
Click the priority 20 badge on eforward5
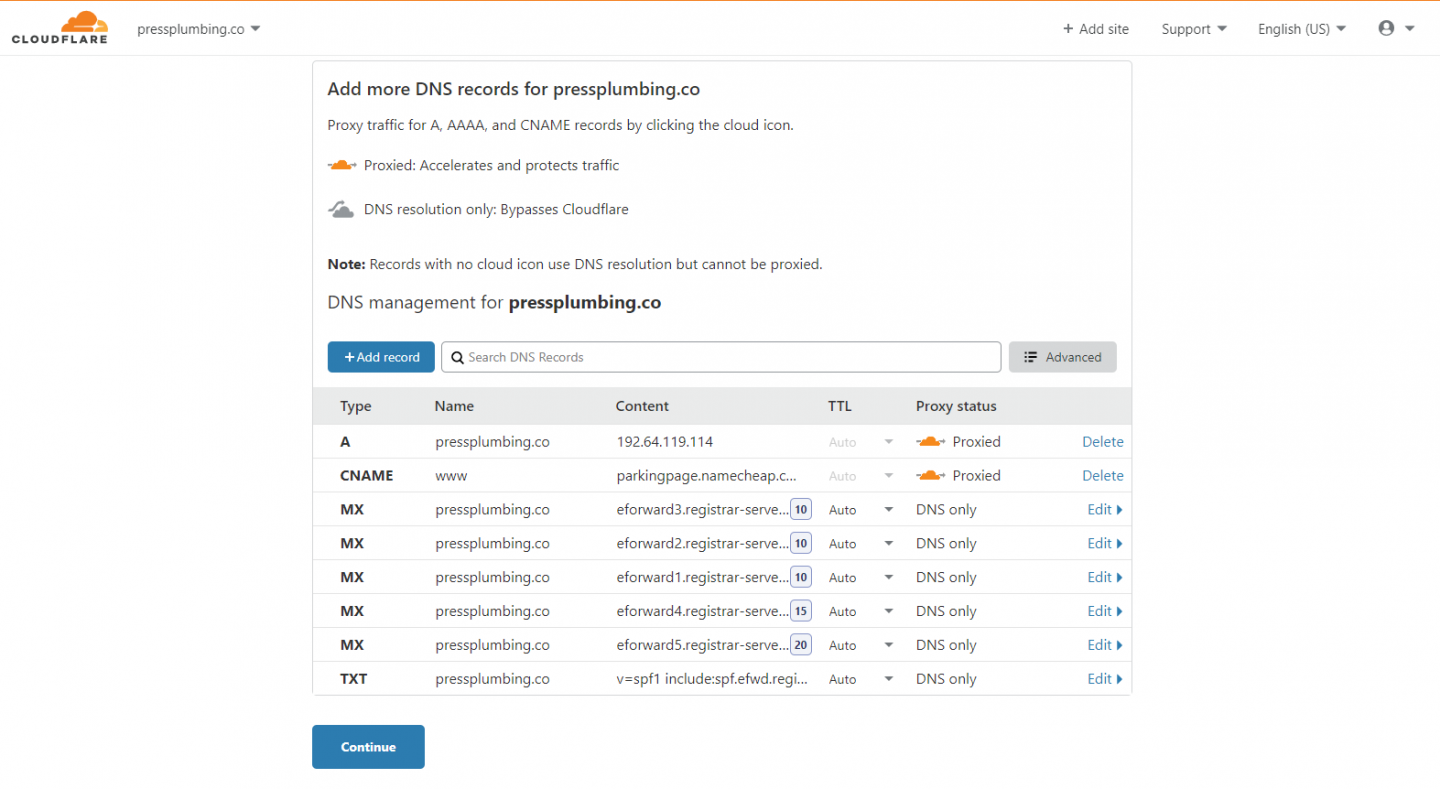[801, 645]
